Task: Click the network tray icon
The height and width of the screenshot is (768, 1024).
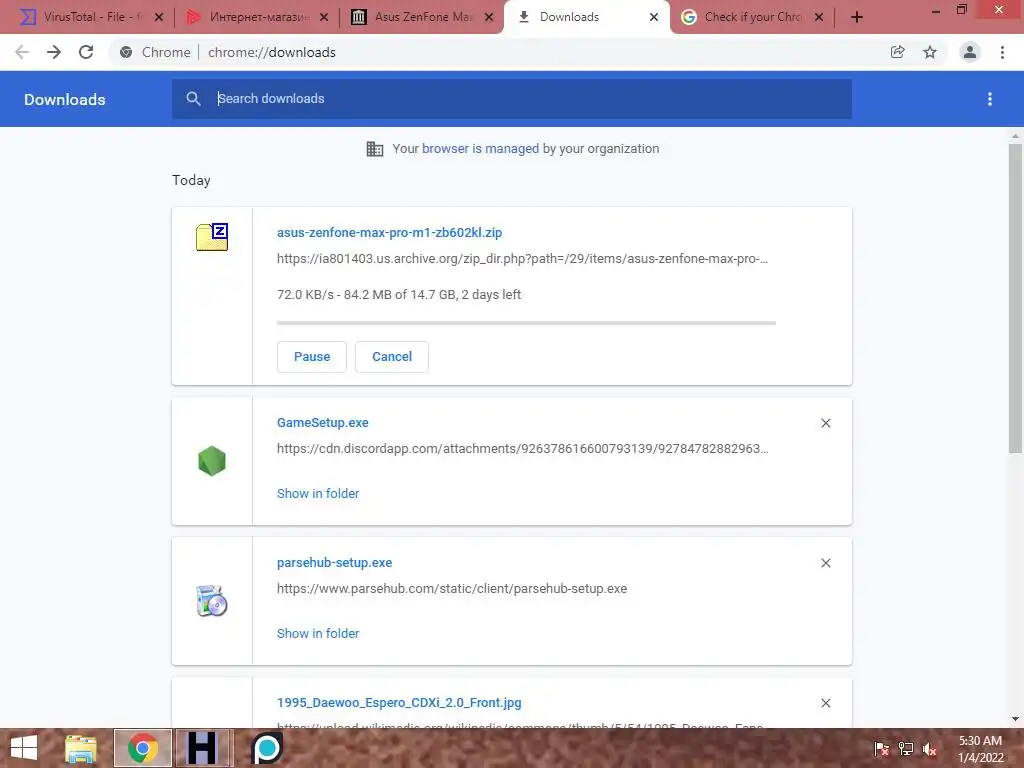Action: [x=906, y=748]
